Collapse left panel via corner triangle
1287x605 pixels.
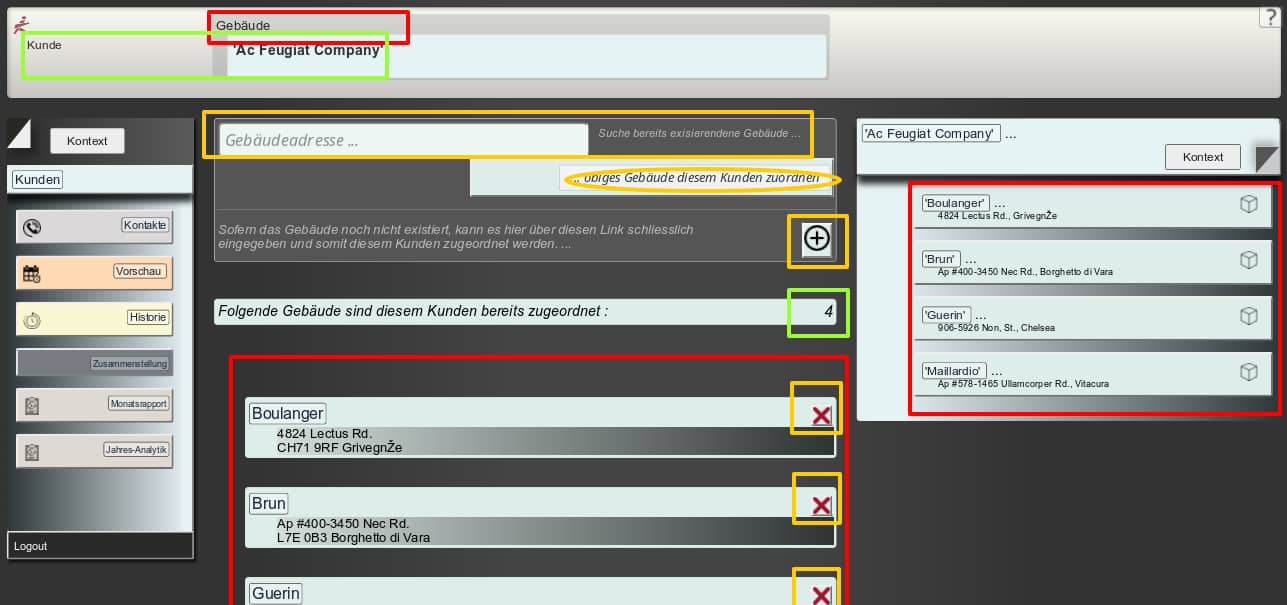(19, 132)
